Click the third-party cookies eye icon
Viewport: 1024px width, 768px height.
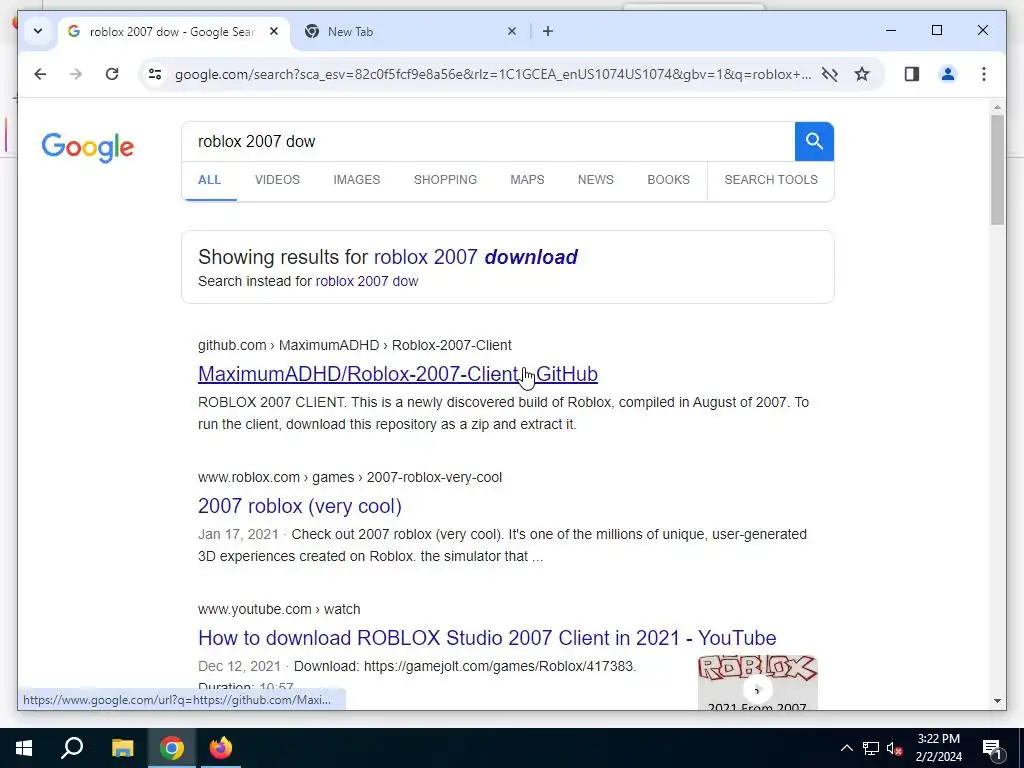(x=829, y=74)
